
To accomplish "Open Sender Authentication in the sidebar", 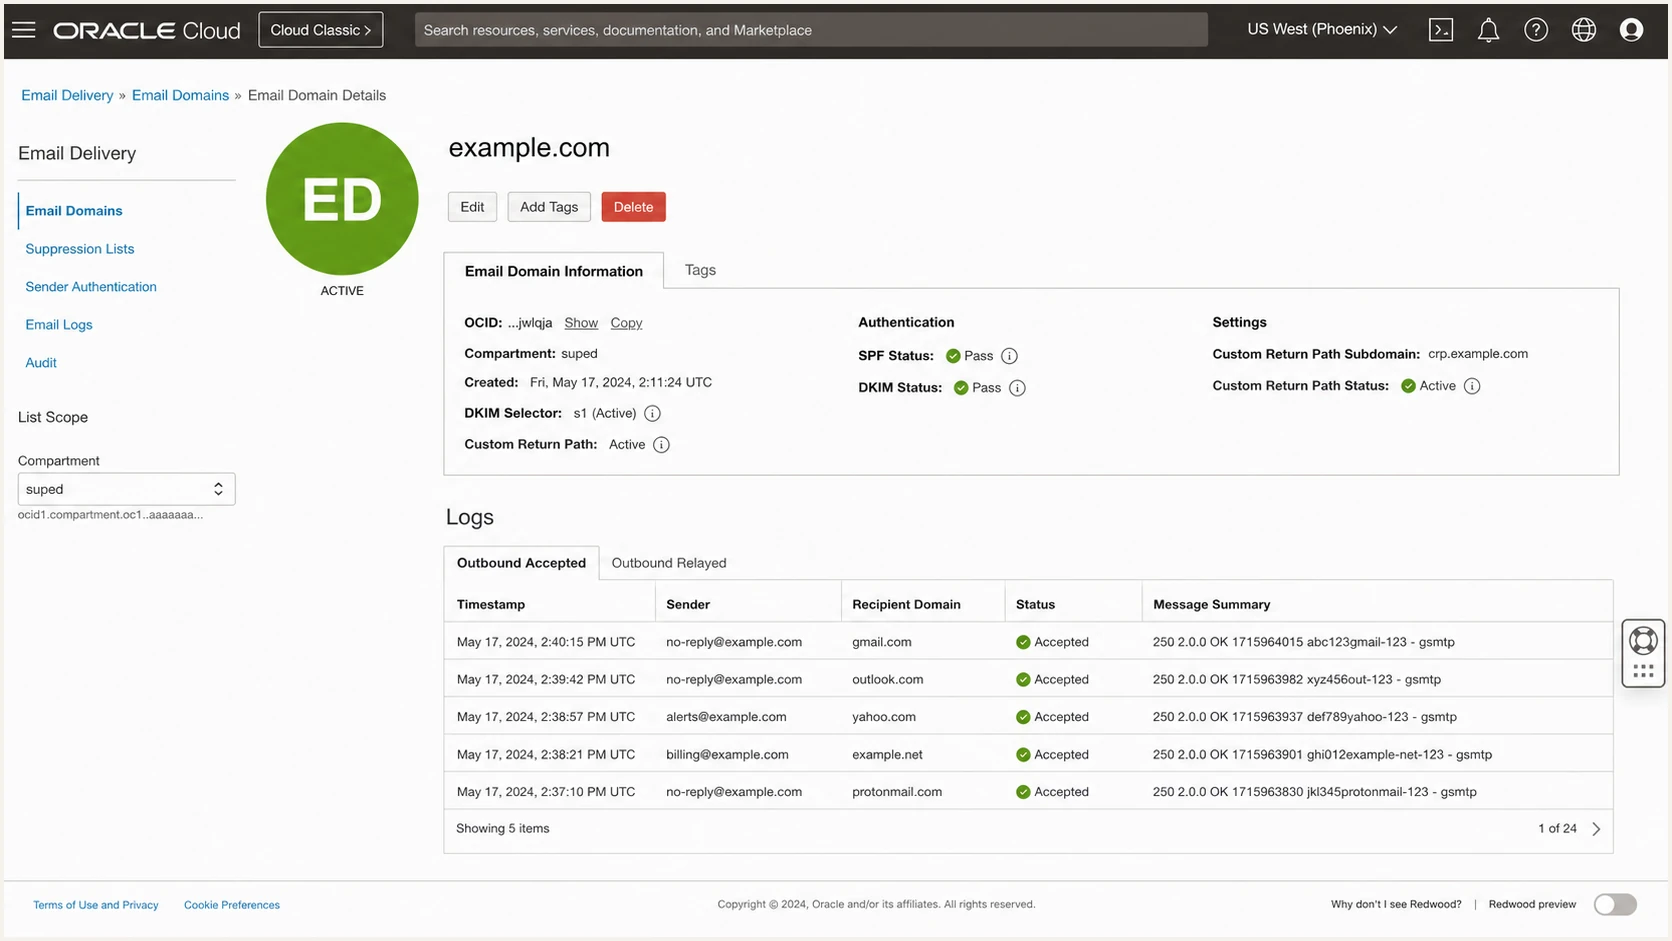I will (x=91, y=287).
